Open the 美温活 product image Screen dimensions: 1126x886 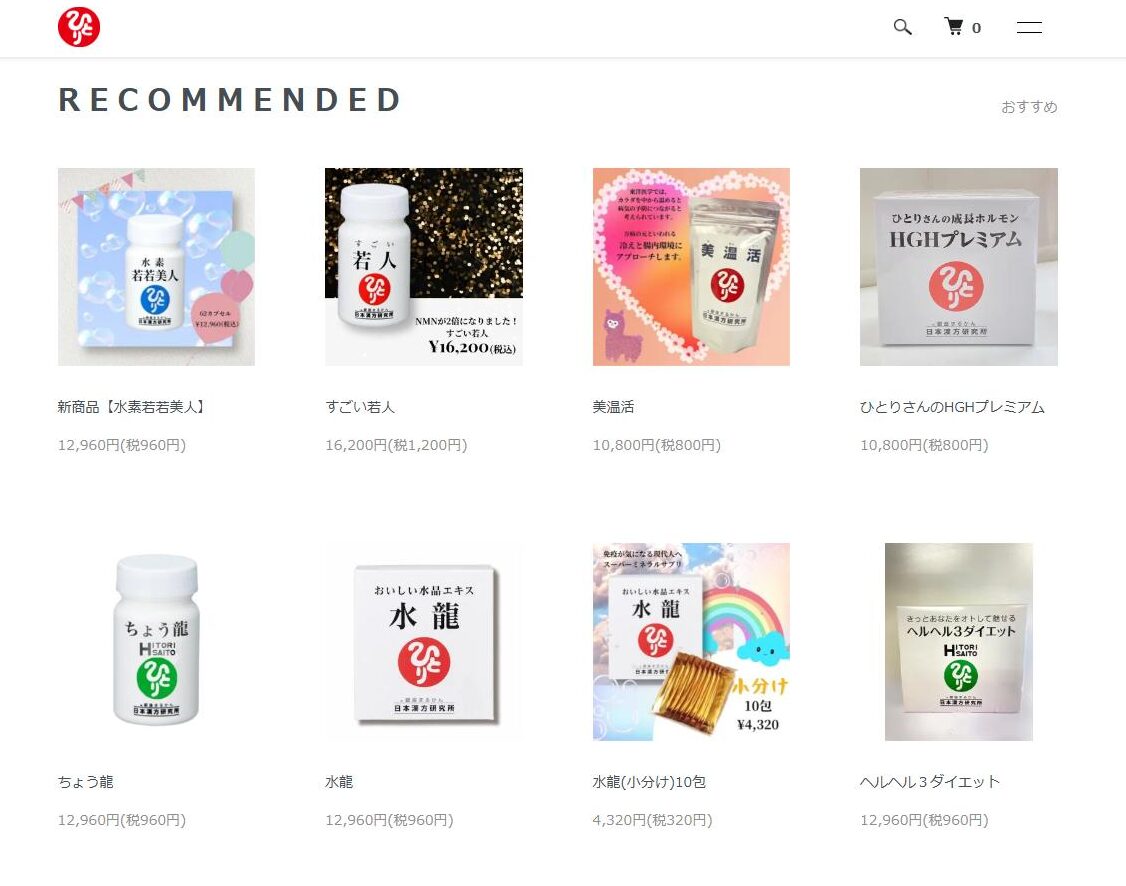click(692, 267)
